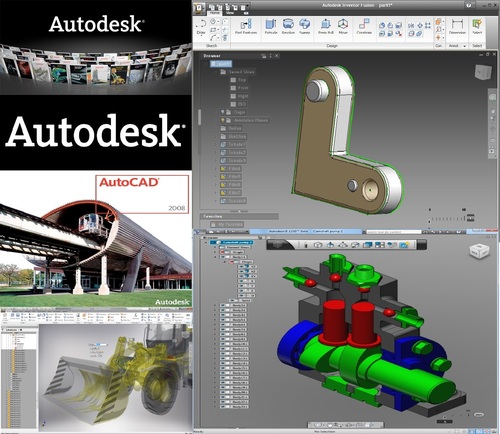
Task: Click the Favorites panel header
Action: coord(239,216)
